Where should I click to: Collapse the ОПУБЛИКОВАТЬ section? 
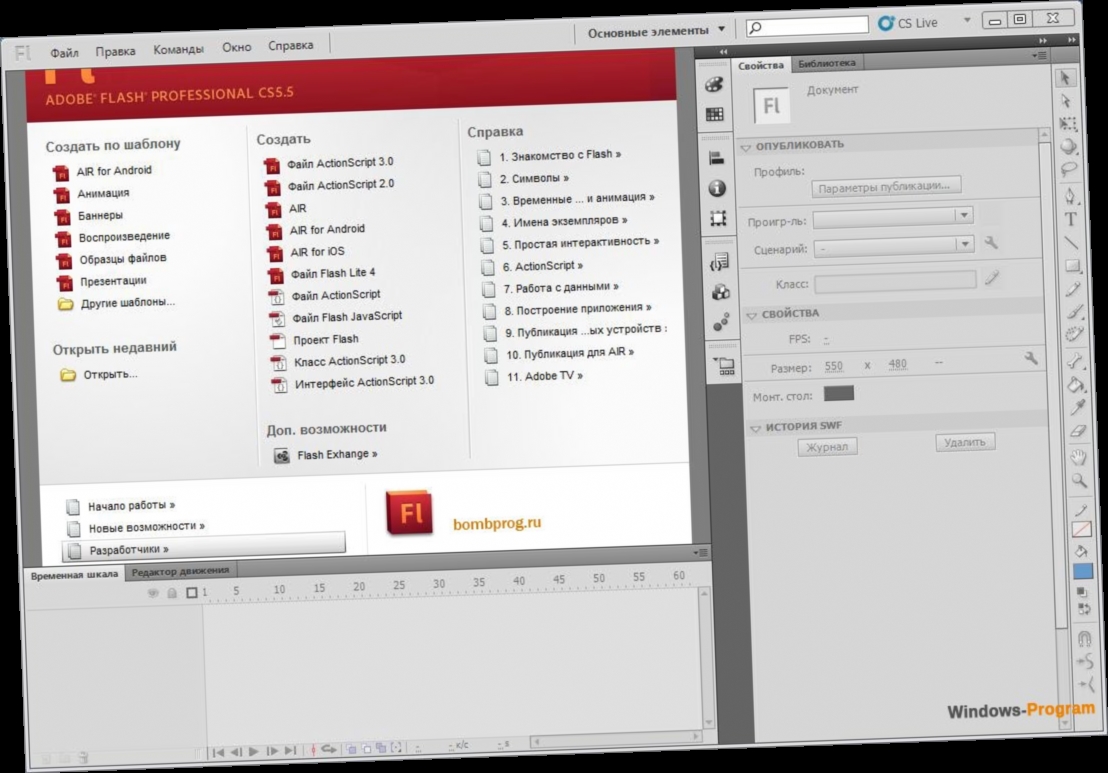coord(746,147)
